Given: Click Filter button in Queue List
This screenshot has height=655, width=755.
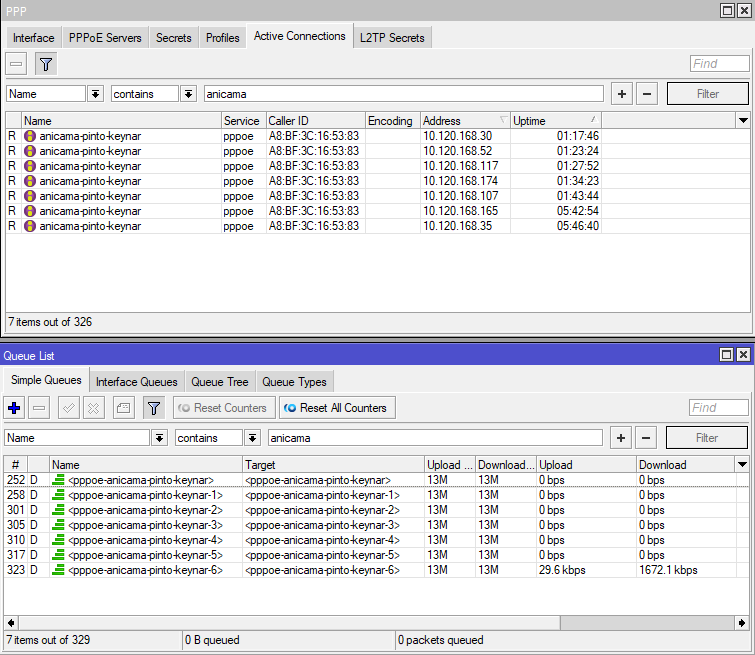Looking at the screenshot, I should pos(706,437).
